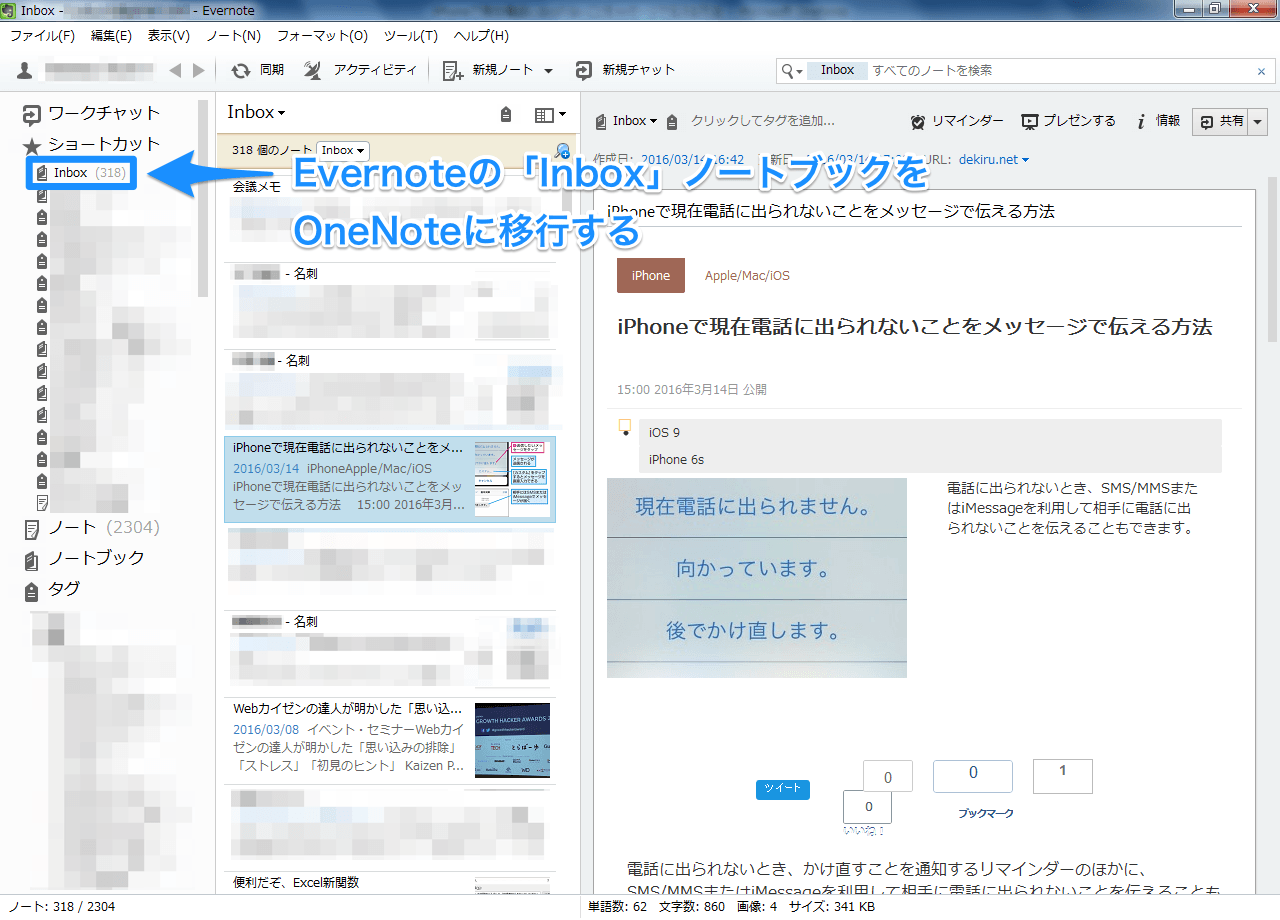Open 表示(V) menu
Viewport: 1280px width, 920px height.
tap(168, 36)
